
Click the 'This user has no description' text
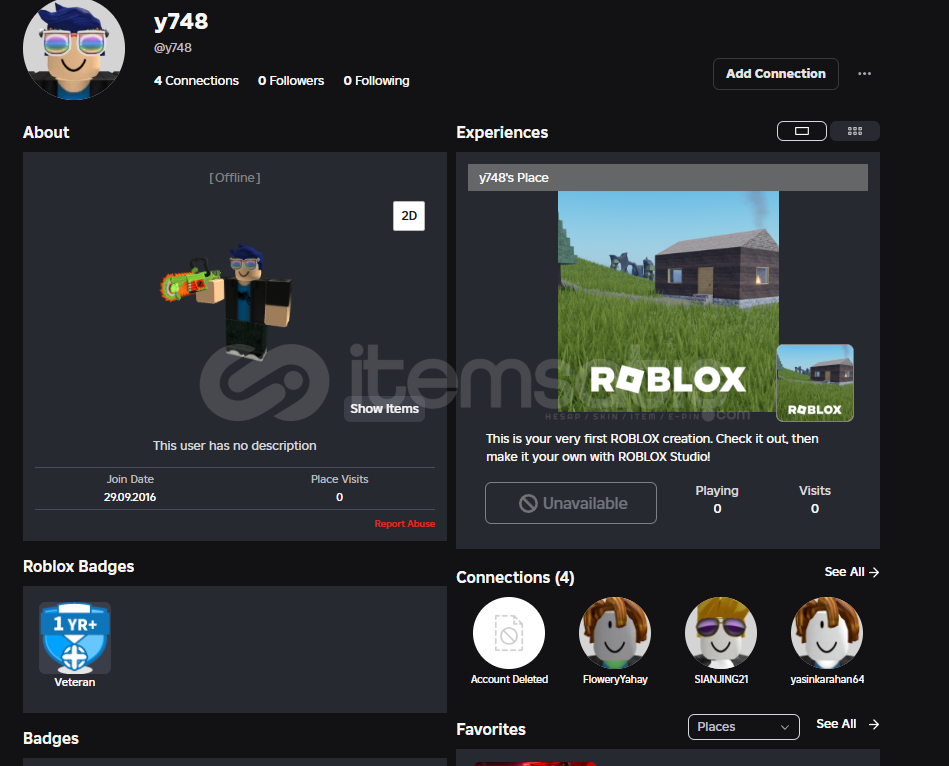coord(235,446)
